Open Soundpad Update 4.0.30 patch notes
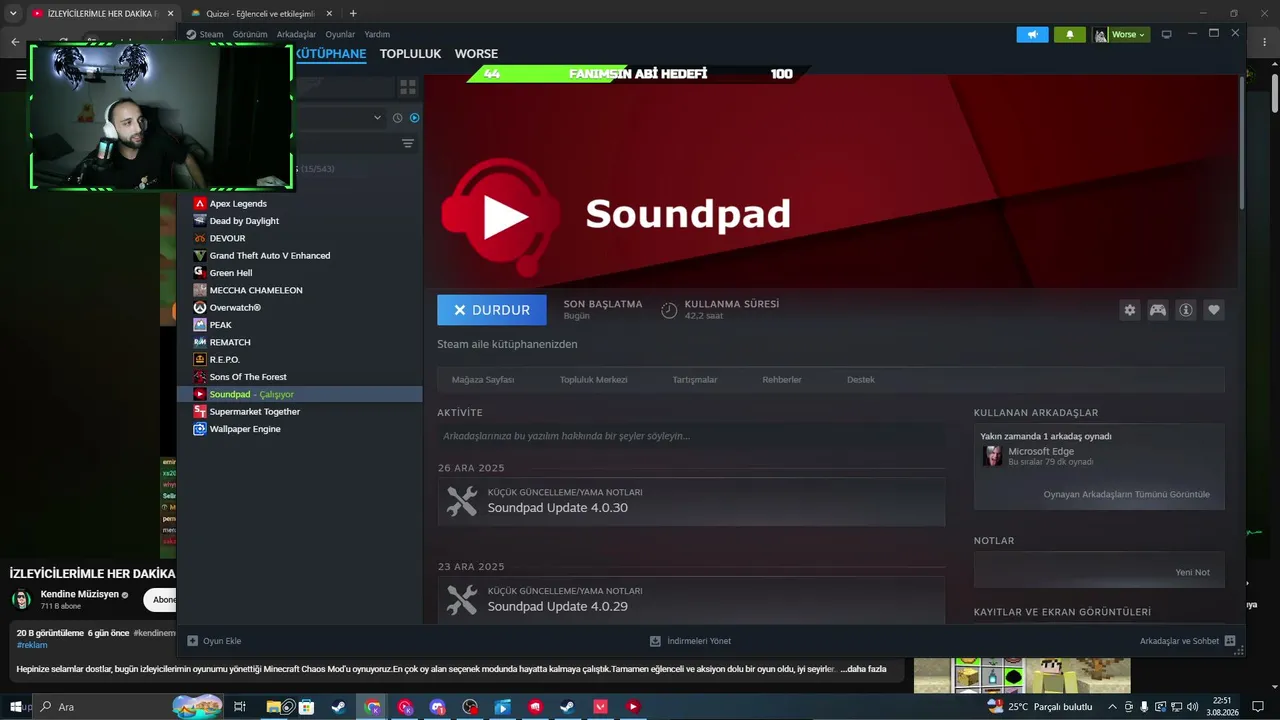The image size is (1280, 720). pos(691,502)
